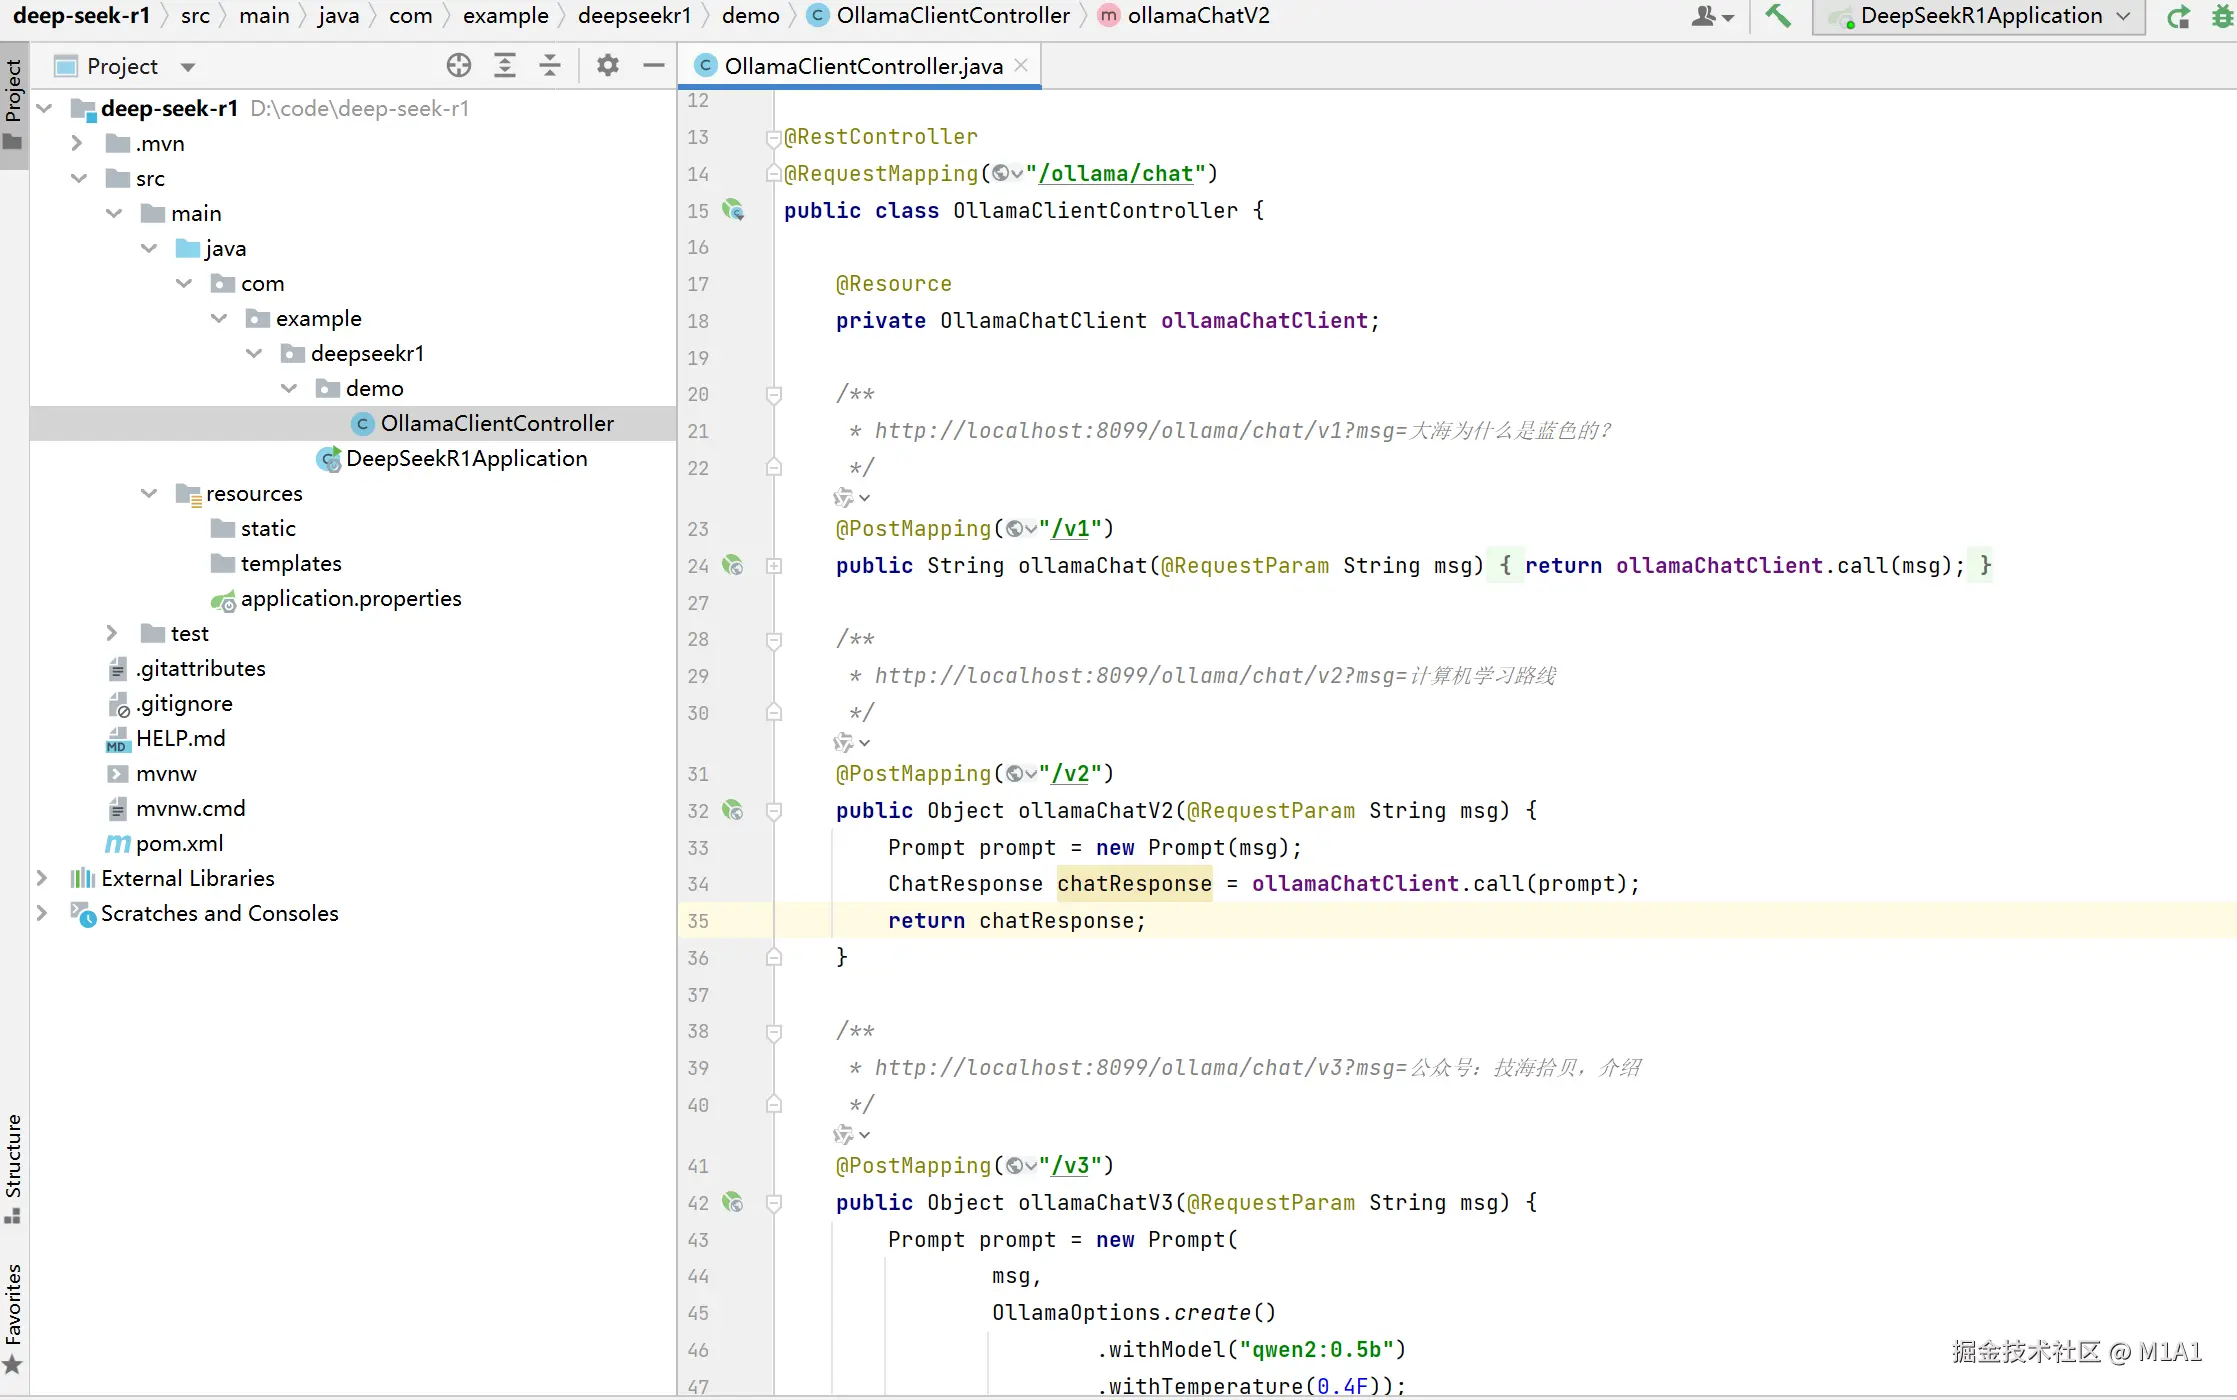This screenshot has height=1400, width=2237.
Task: Open the Project view dropdown
Action: (187, 67)
